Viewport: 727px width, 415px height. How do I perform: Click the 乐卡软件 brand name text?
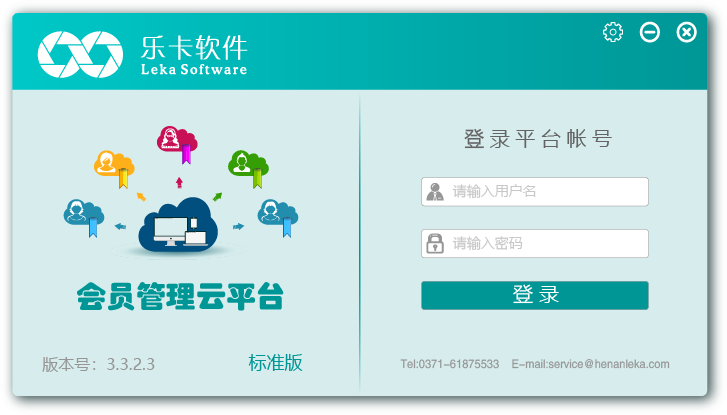[194, 47]
